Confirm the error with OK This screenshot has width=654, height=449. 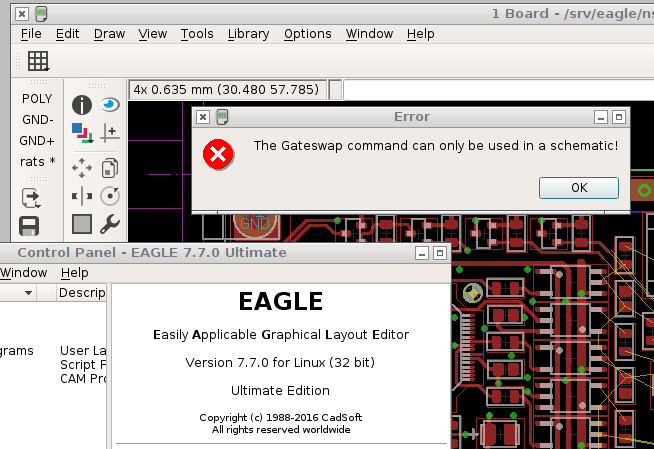point(579,188)
